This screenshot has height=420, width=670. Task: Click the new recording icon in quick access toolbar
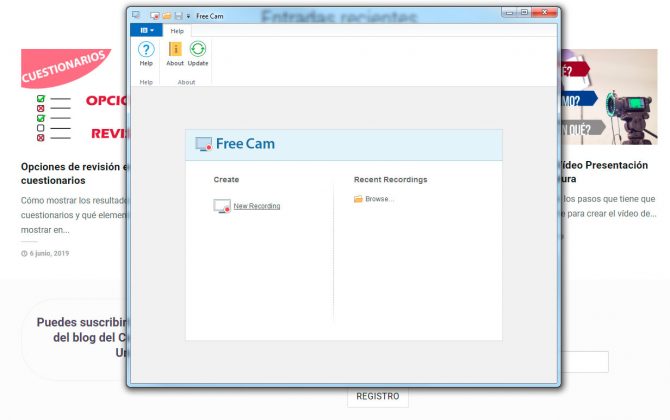point(155,16)
